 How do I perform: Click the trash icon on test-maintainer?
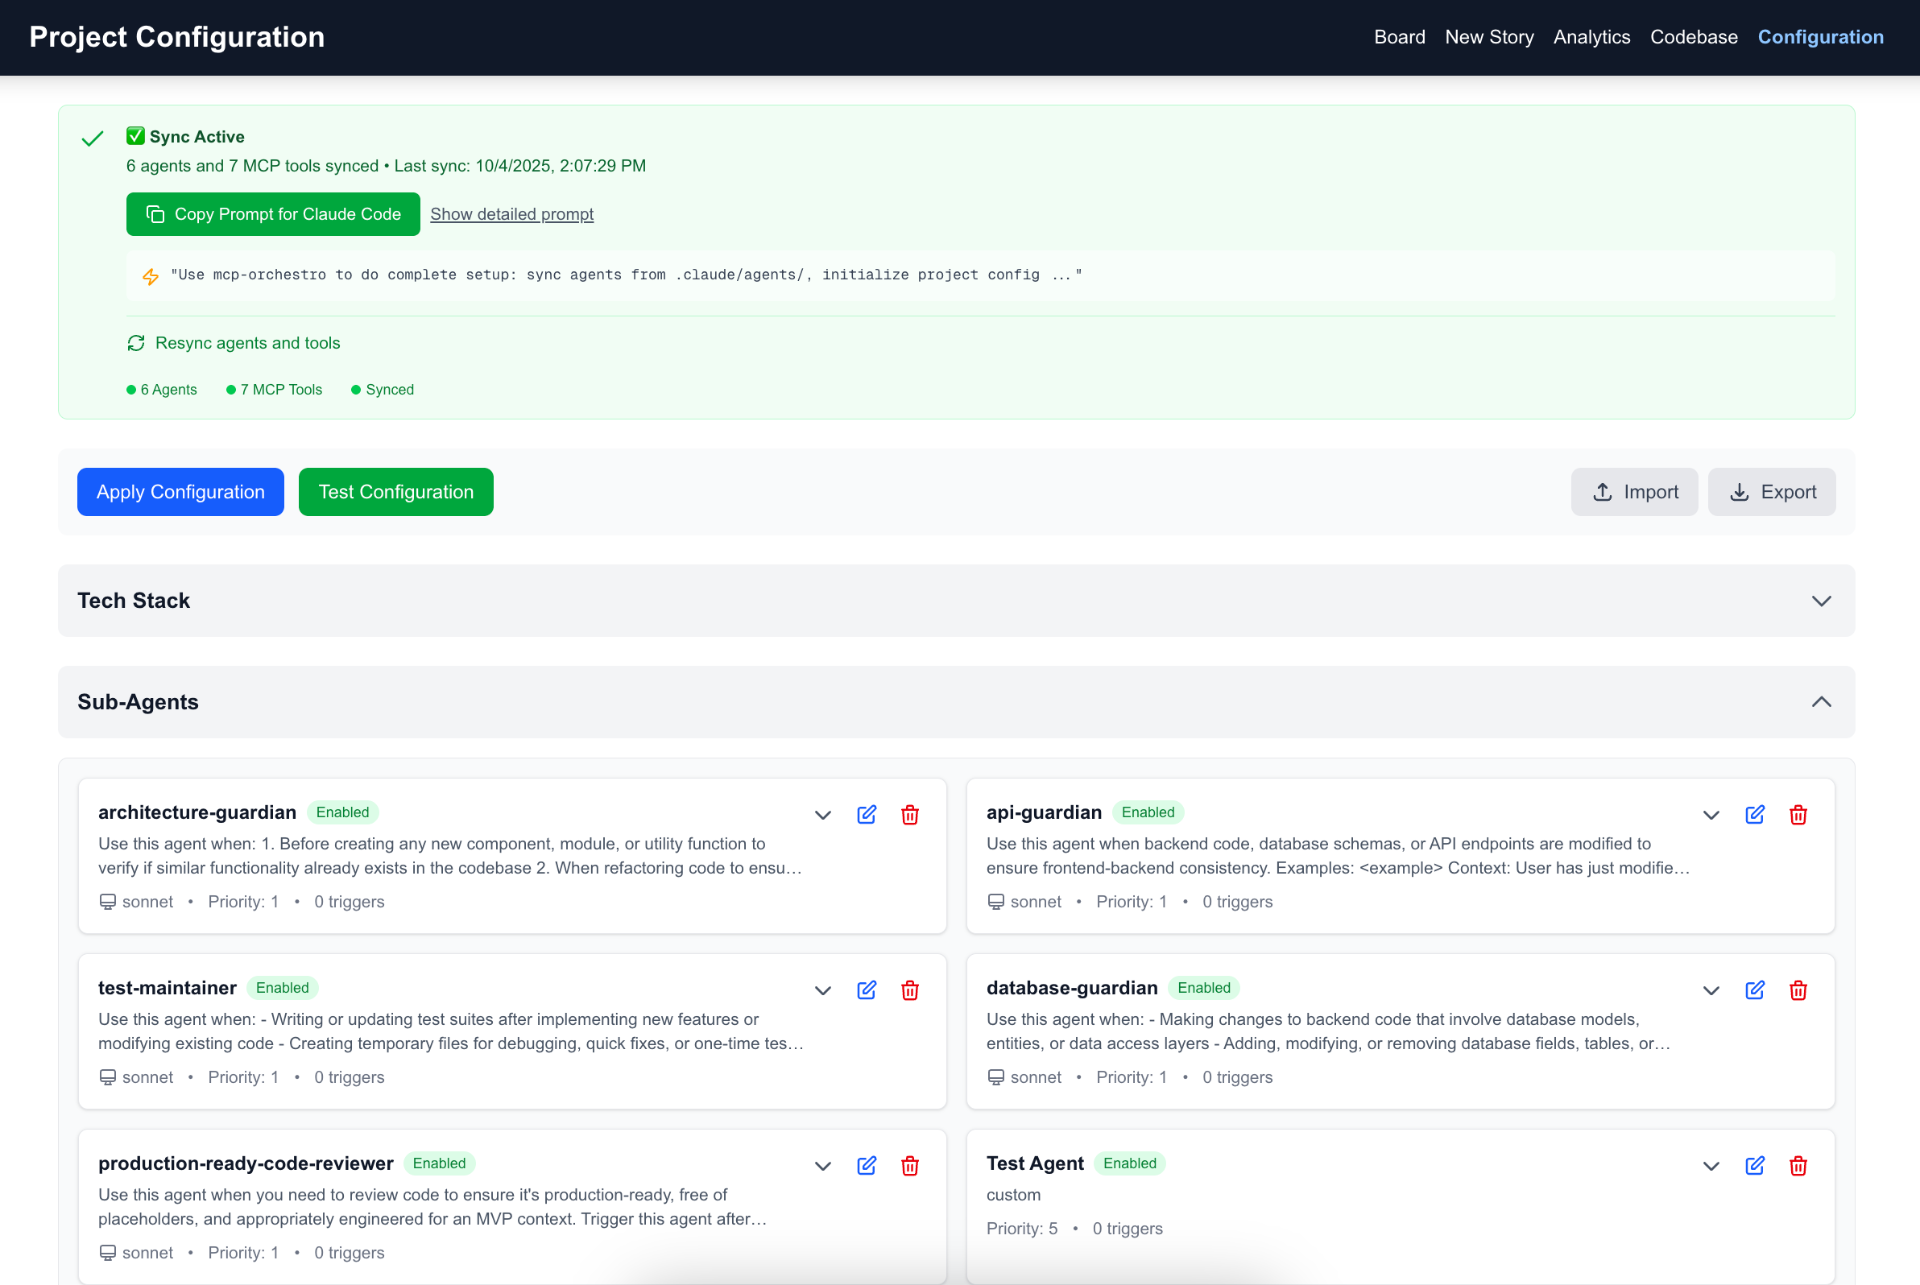tap(910, 990)
